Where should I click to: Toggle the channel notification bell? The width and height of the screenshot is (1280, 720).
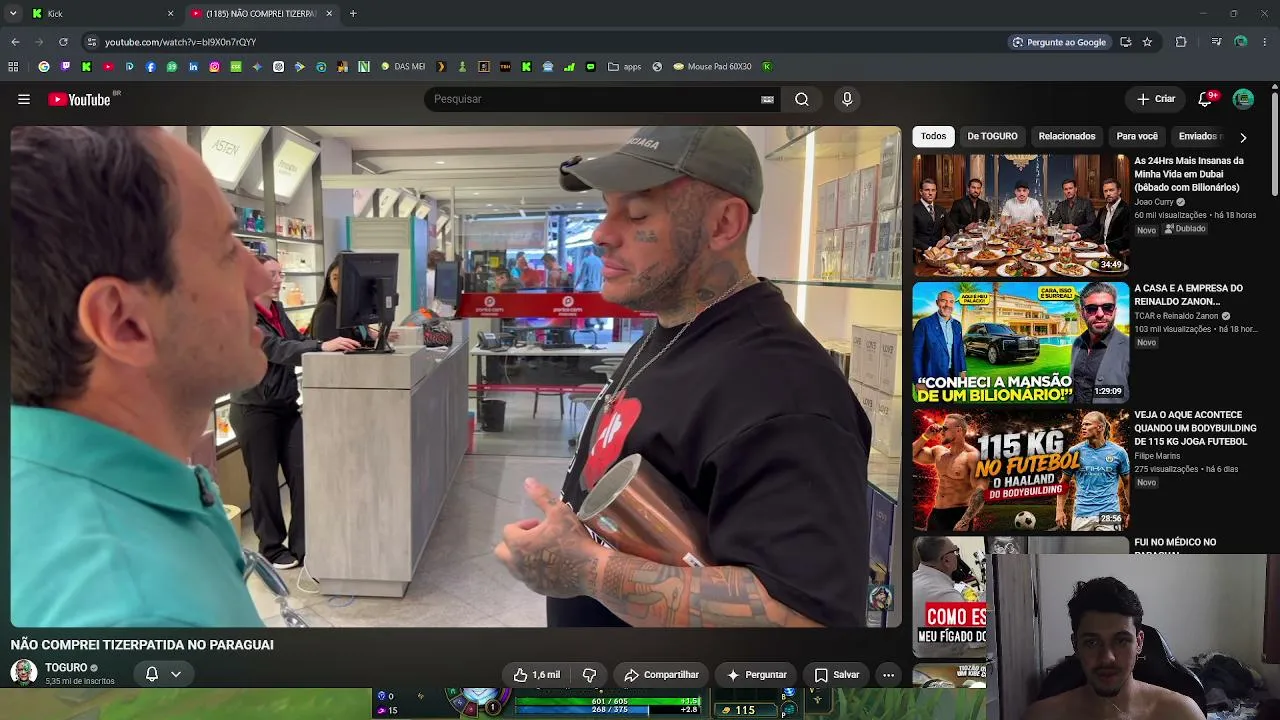(152, 674)
